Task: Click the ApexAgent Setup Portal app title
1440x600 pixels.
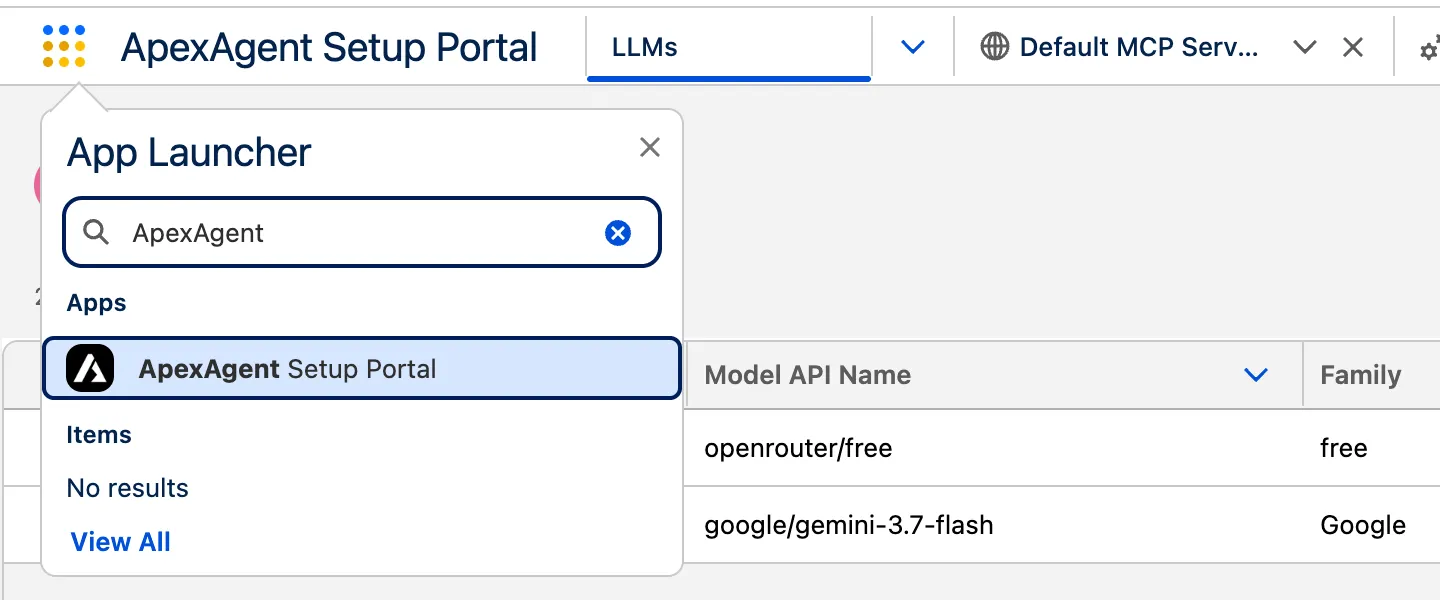Action: tap(329, 47)
